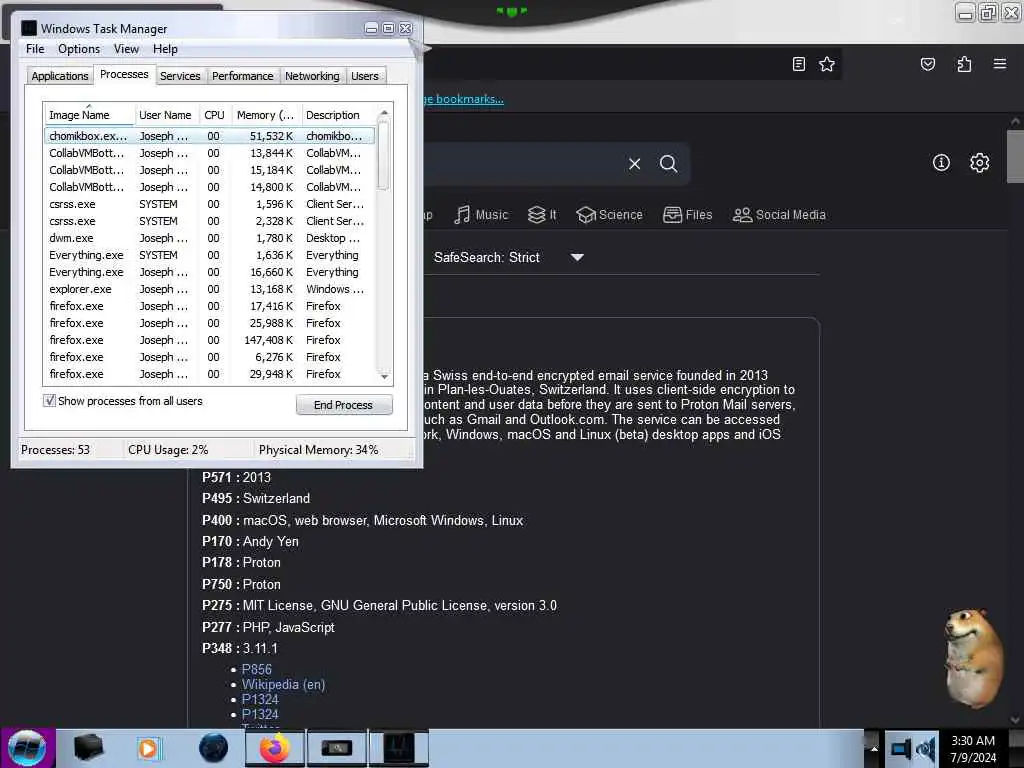This screenshot has height=768, width=1024.
Task: Open Task Manager Options menu
Action: (79, 49)
